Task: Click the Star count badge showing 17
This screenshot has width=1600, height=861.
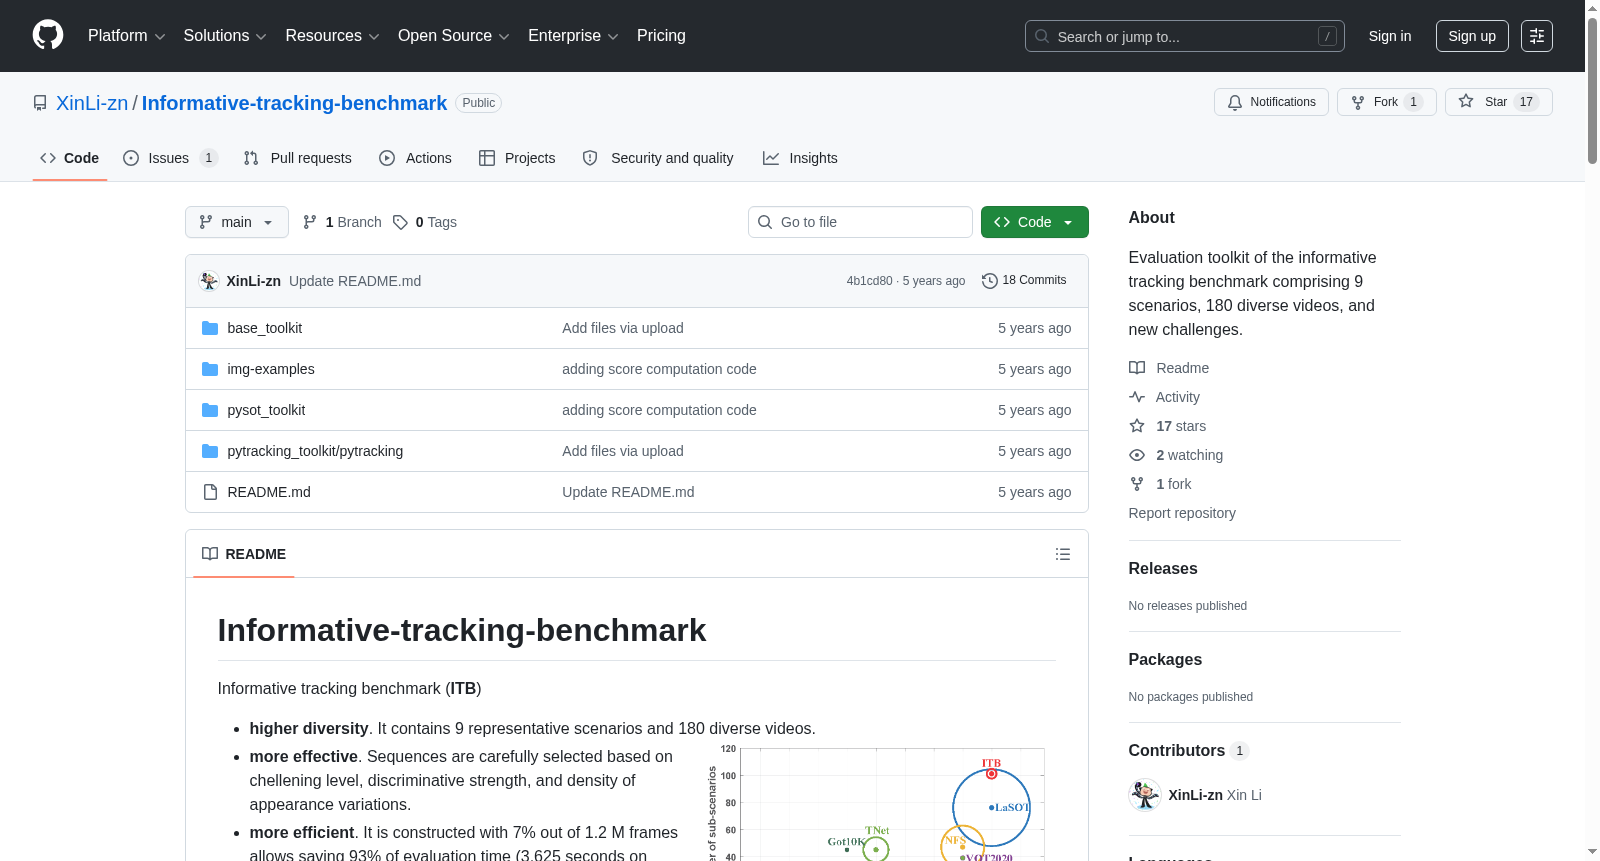Action: click(1526, 102)
